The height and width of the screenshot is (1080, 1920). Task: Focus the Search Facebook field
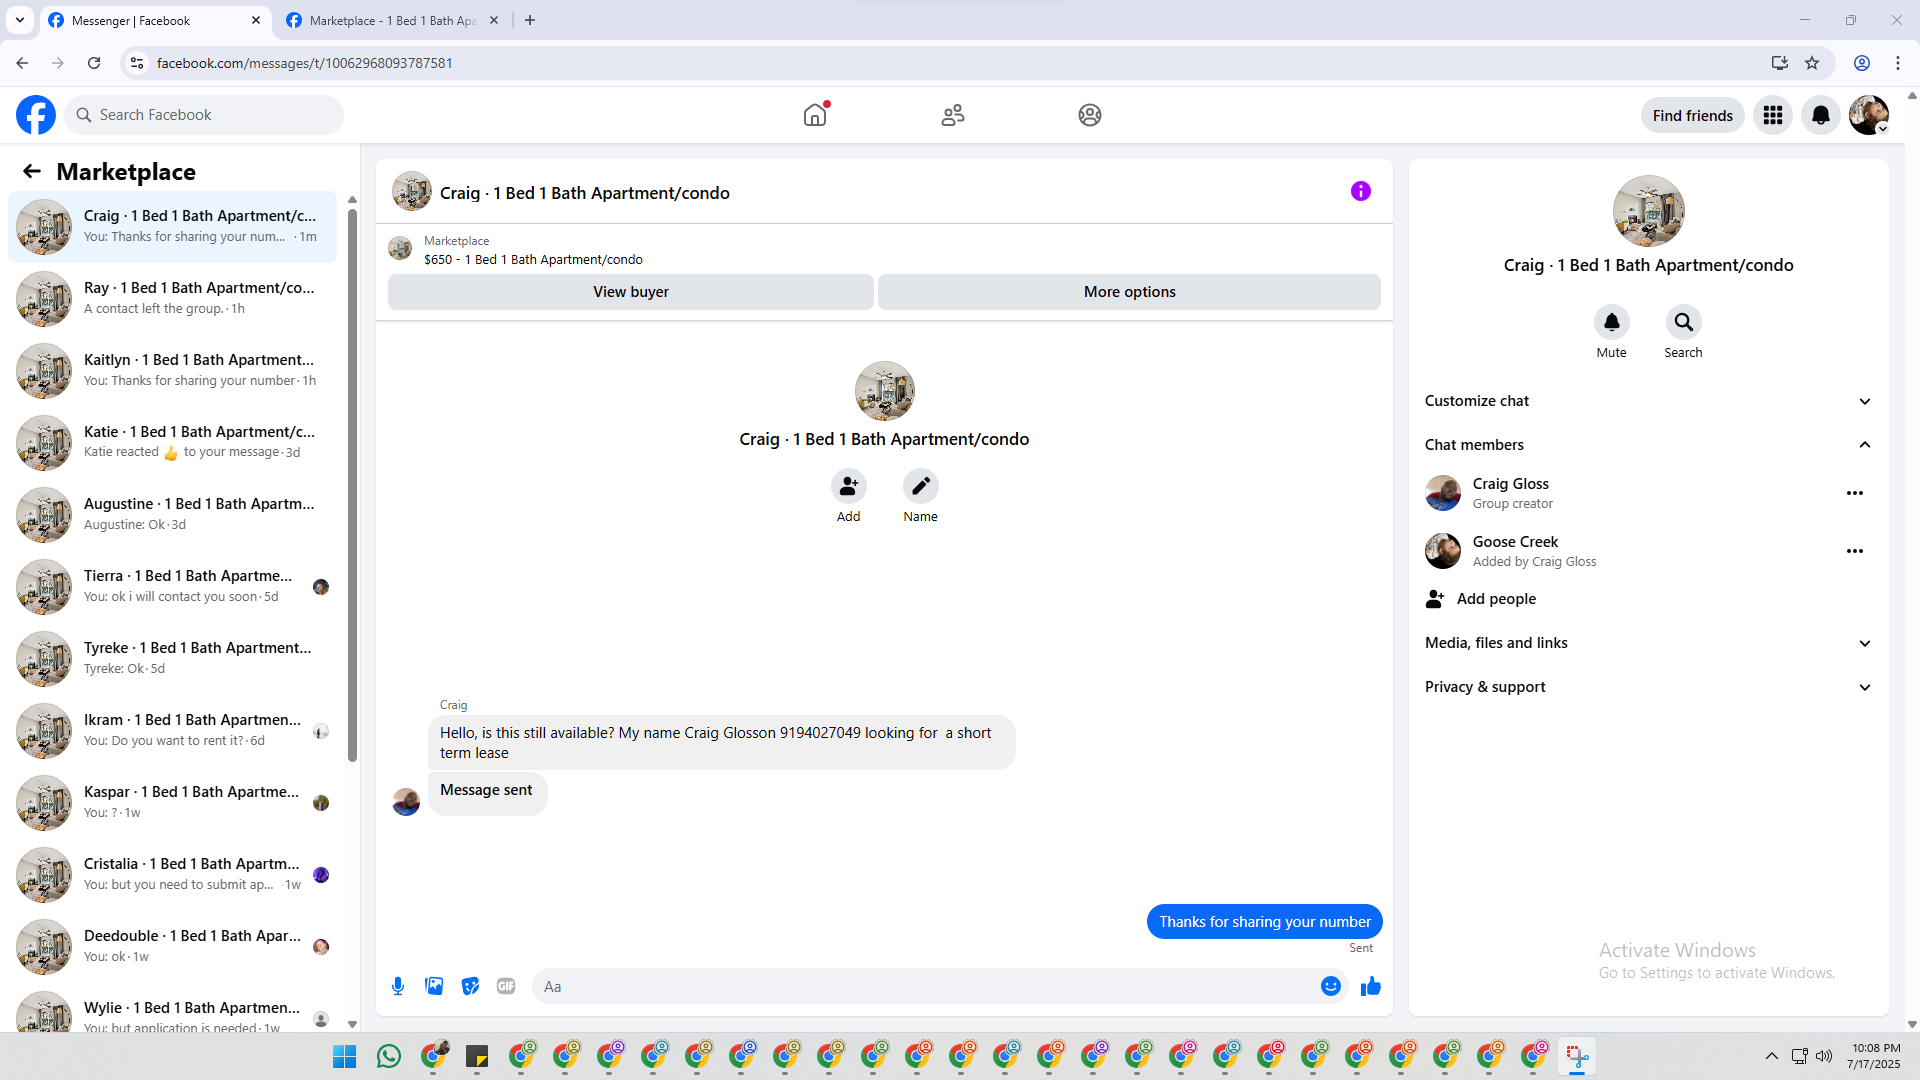(204, 115)
